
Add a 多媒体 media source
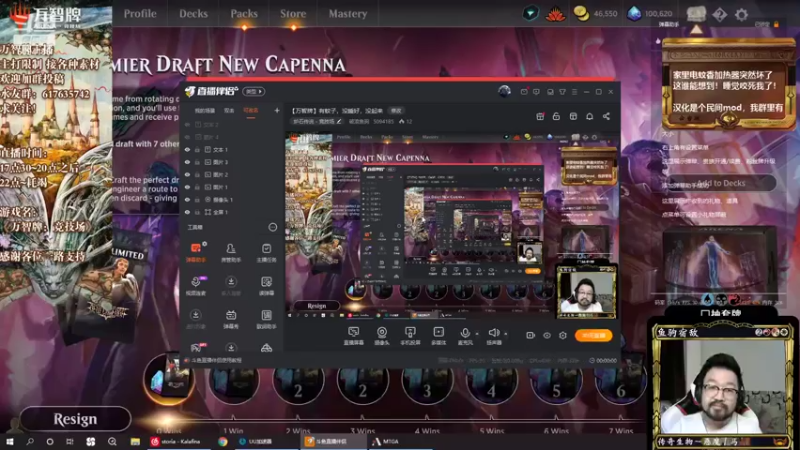click(x=438, y=336)
